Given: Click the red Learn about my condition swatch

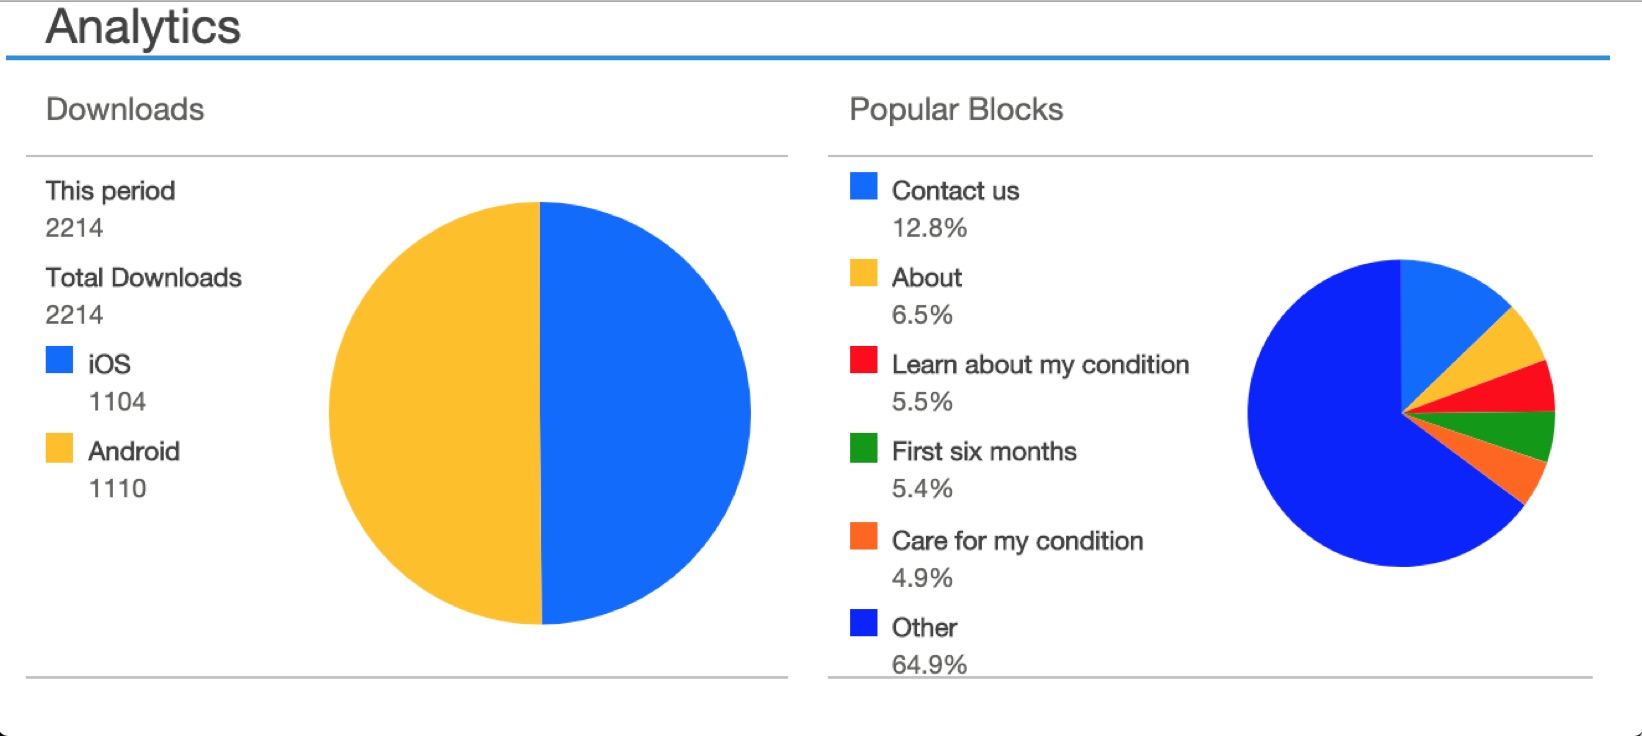Looking at the screenshot, I should click(864, 360).
